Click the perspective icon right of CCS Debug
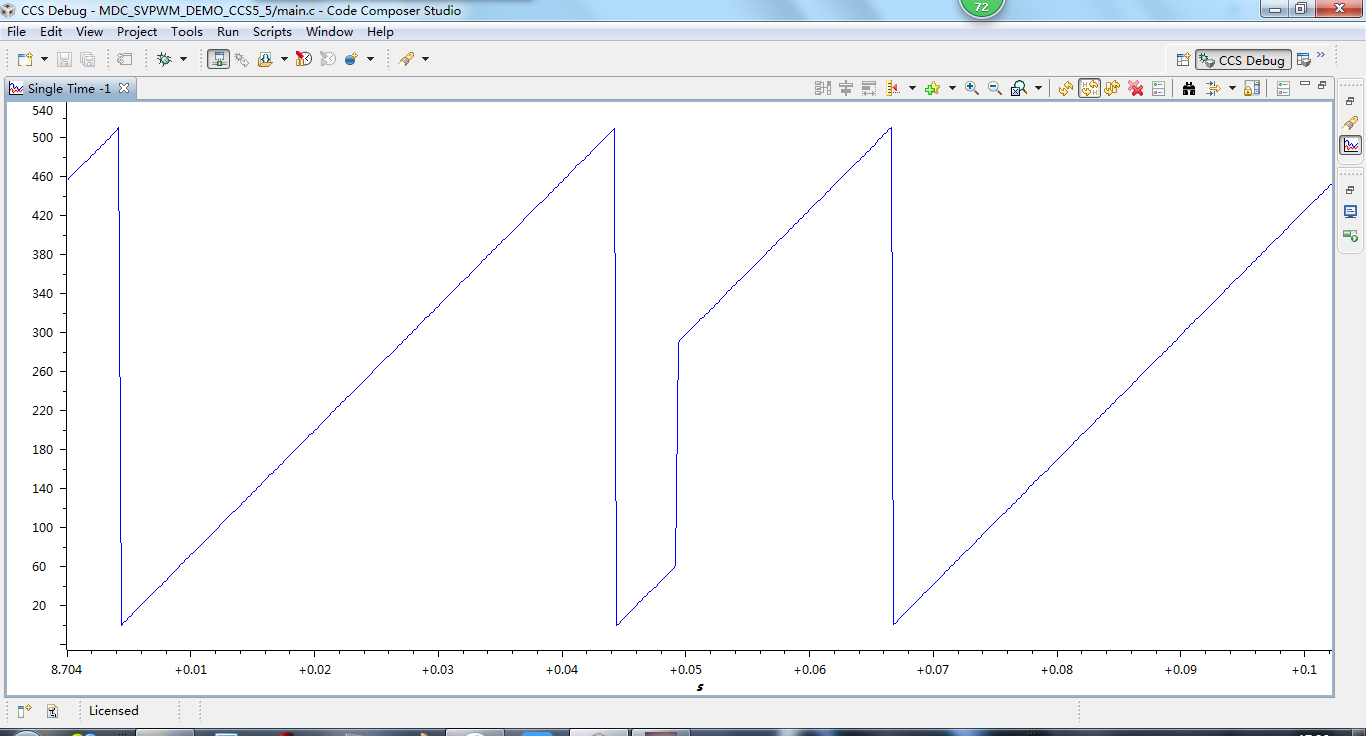 1304,60
